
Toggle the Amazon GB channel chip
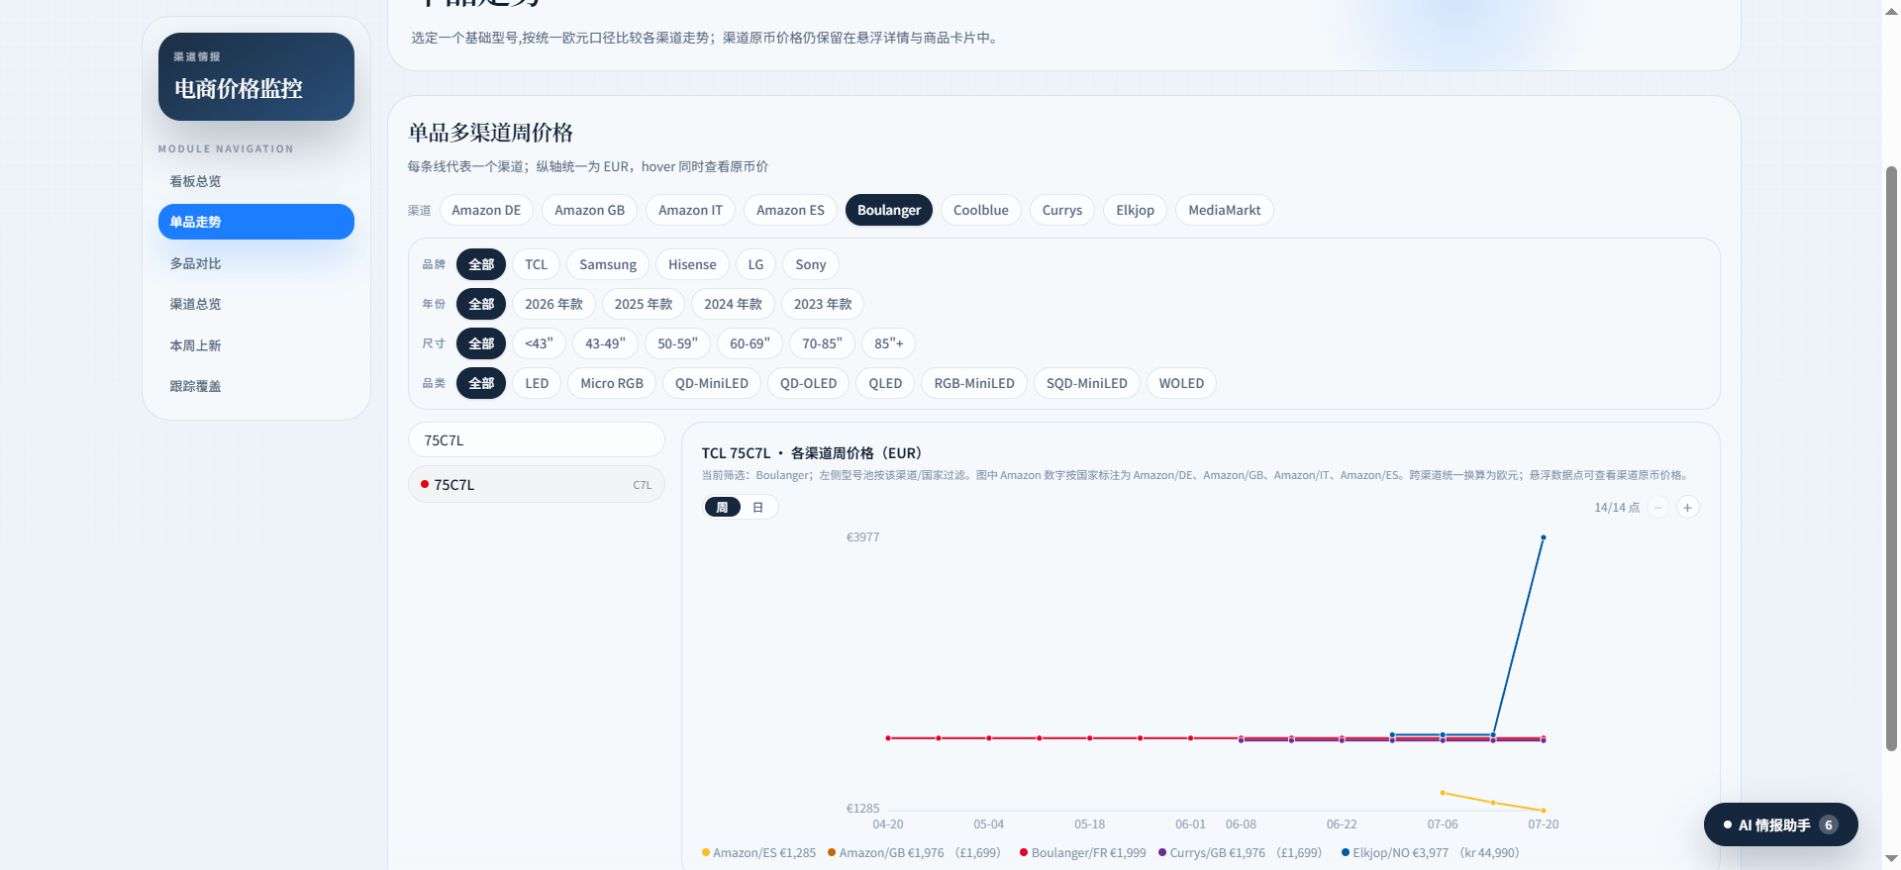pos(590,210)
